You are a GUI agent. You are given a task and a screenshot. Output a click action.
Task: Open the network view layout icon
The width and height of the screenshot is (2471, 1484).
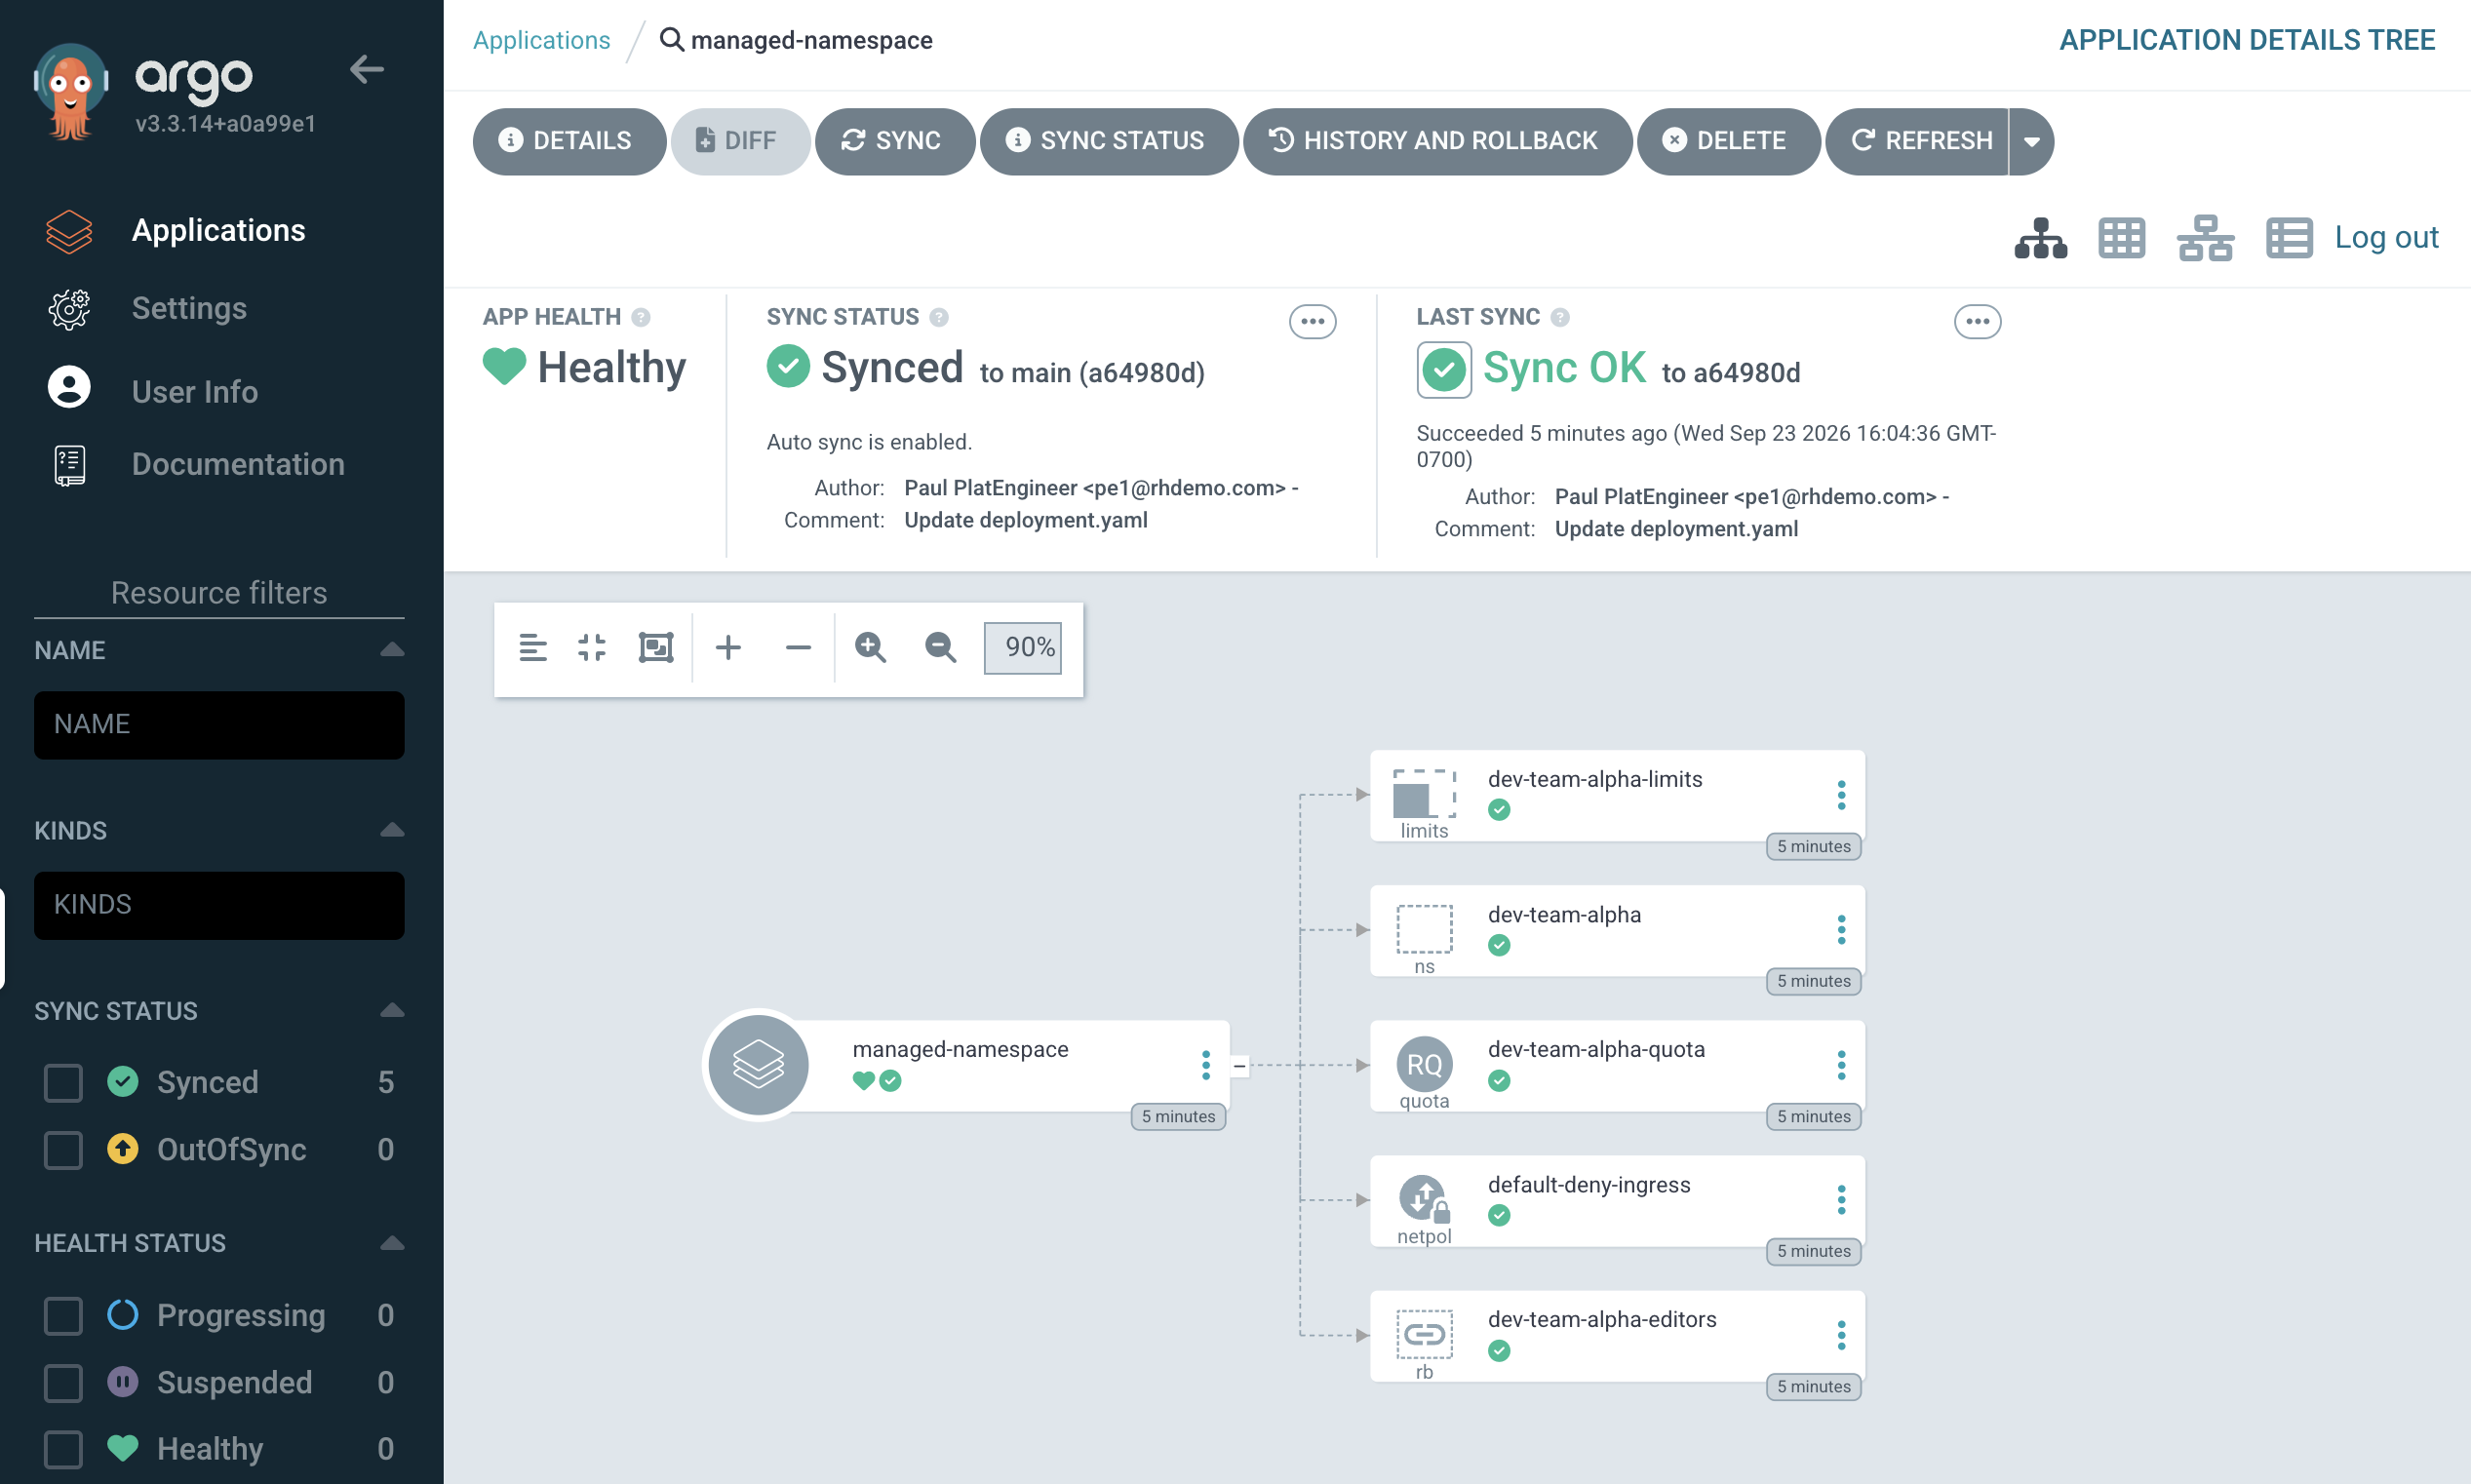pos(2205,238)
